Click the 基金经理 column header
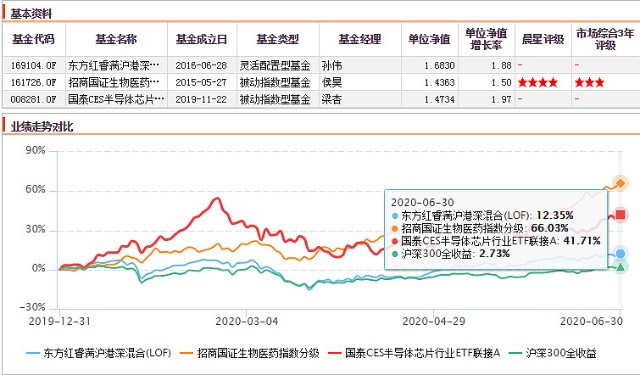 click(360, 39)
